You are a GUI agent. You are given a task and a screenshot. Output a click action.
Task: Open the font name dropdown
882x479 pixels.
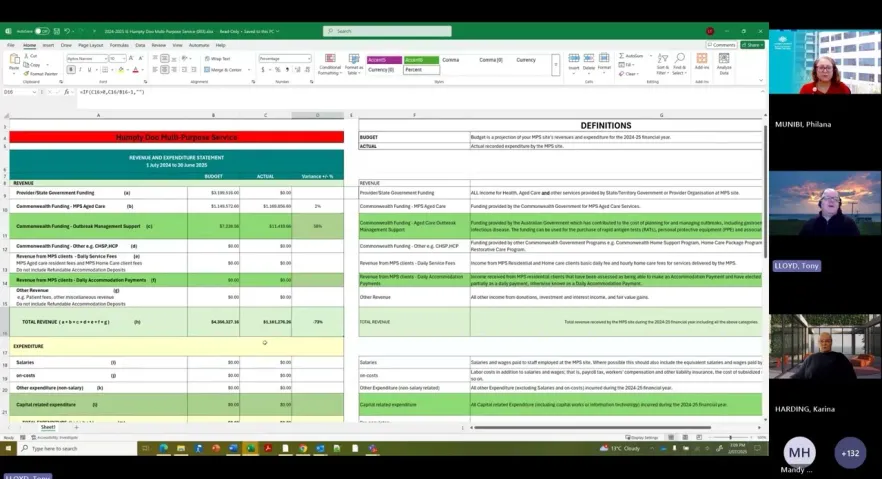pyautogui.click(x=105, y=58)
